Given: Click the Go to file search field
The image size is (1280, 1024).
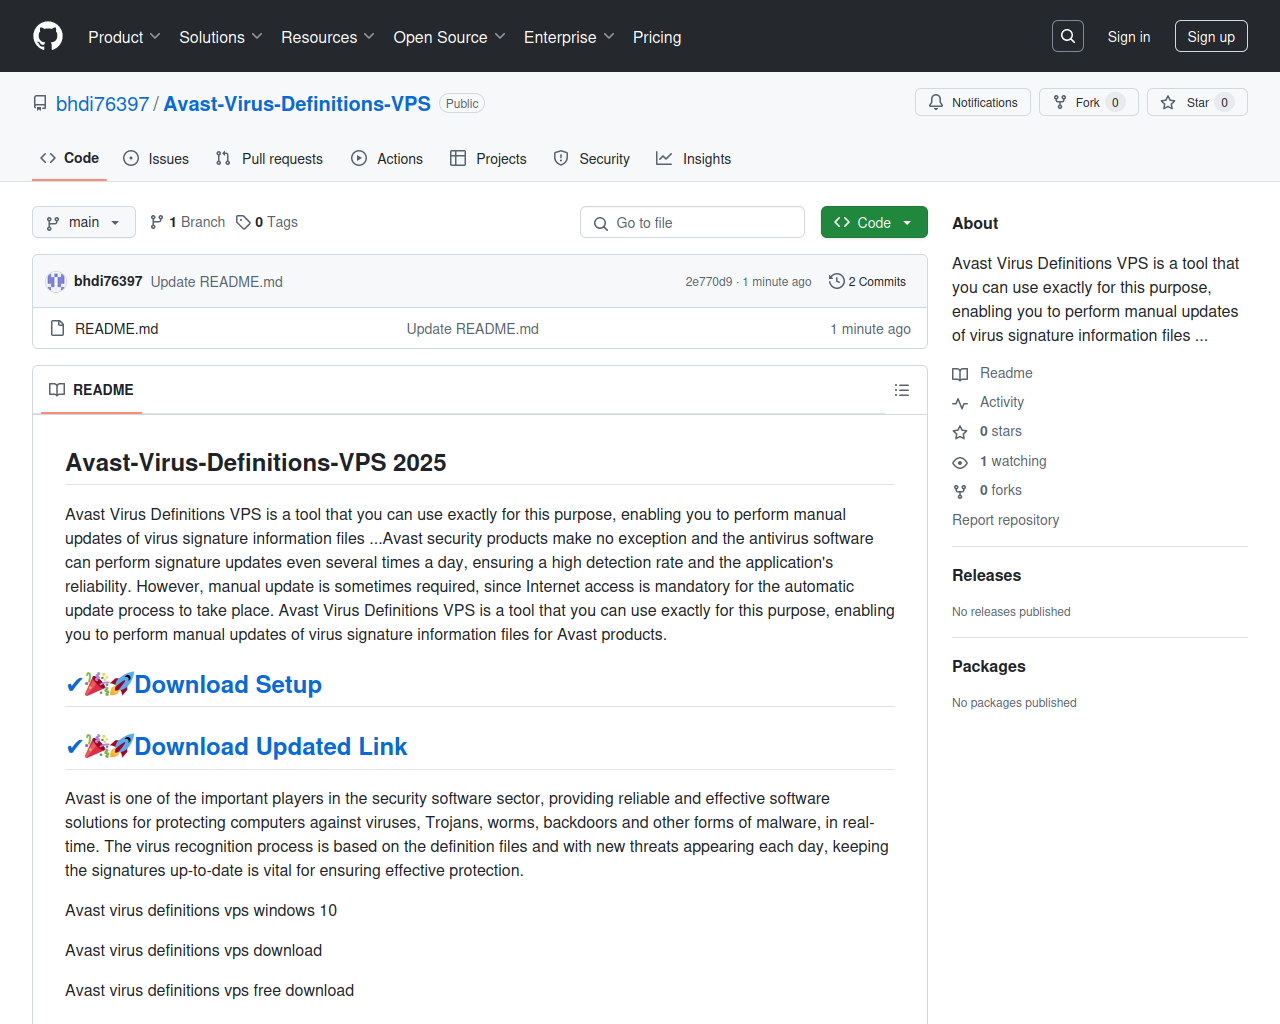Looking at the screenshot, I should [692, 222].
